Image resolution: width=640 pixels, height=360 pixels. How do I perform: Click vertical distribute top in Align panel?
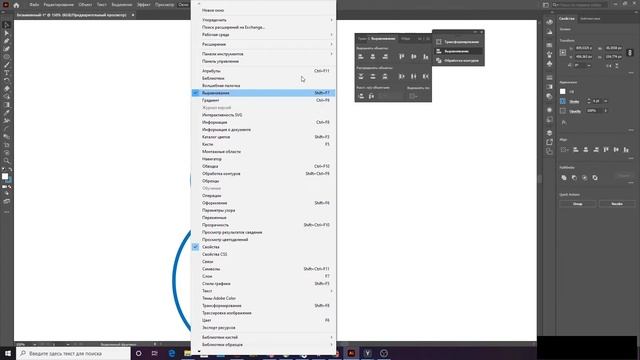click(361, 76)
